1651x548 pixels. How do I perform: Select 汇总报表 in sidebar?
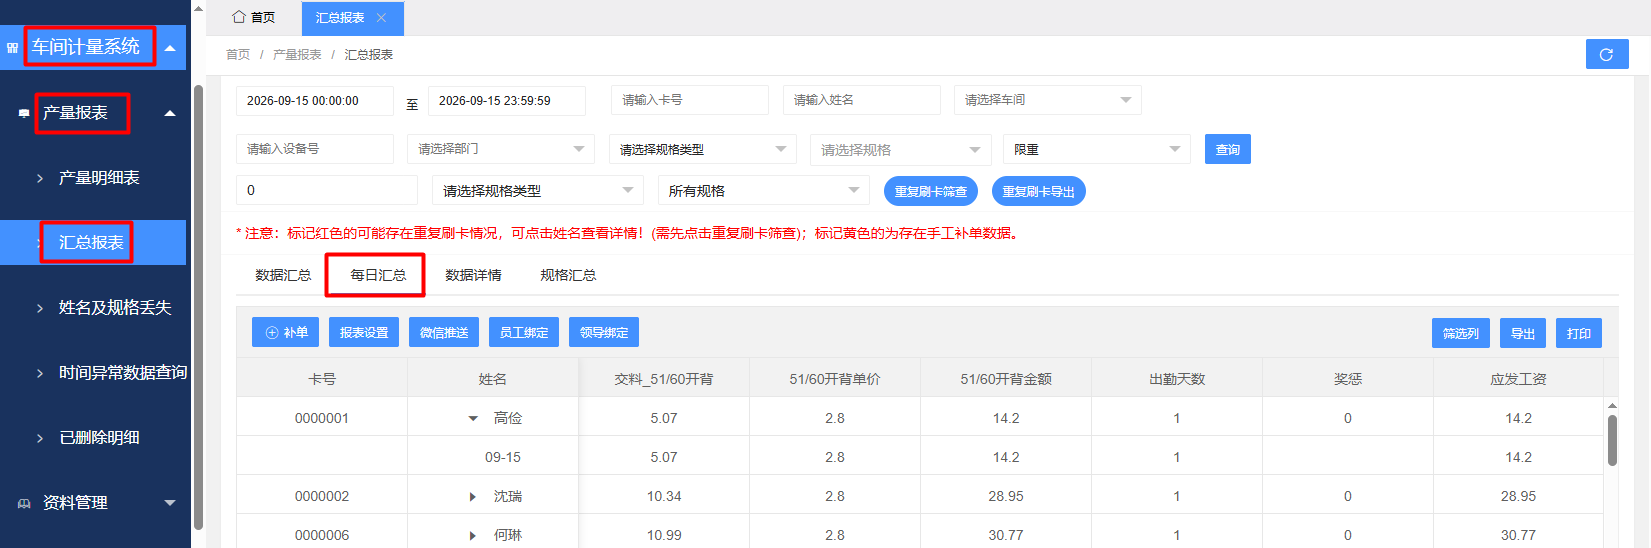tap(91, 243)
